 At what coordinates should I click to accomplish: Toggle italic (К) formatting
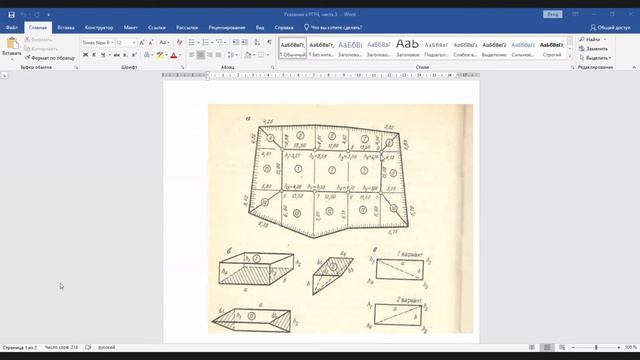pyautogui.click(x=94, y=55)
